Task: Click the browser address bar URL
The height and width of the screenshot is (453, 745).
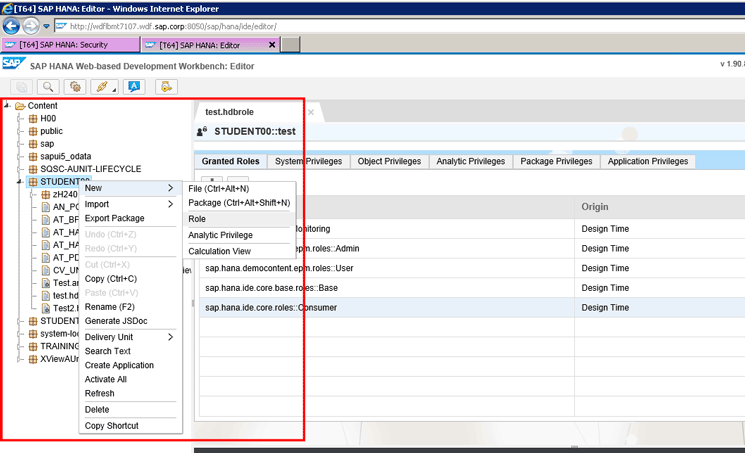Action: [x=173, y=26]
